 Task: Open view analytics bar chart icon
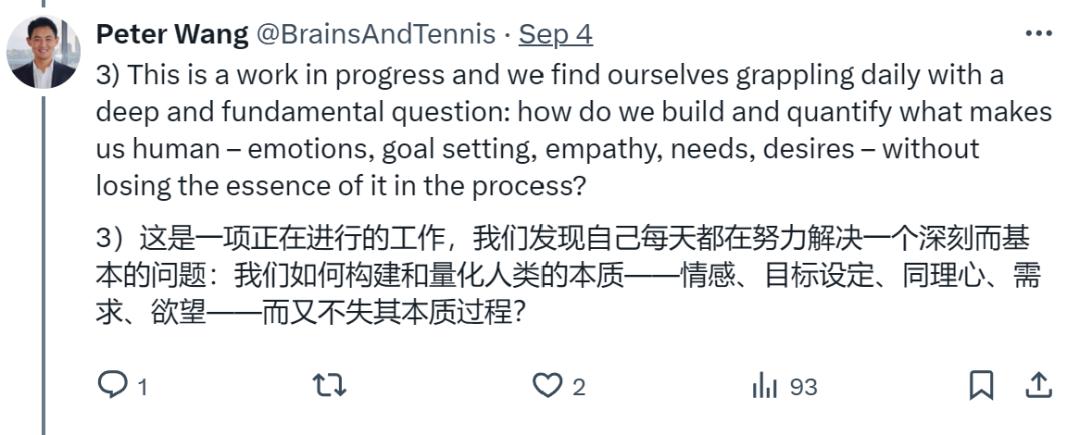765,386
